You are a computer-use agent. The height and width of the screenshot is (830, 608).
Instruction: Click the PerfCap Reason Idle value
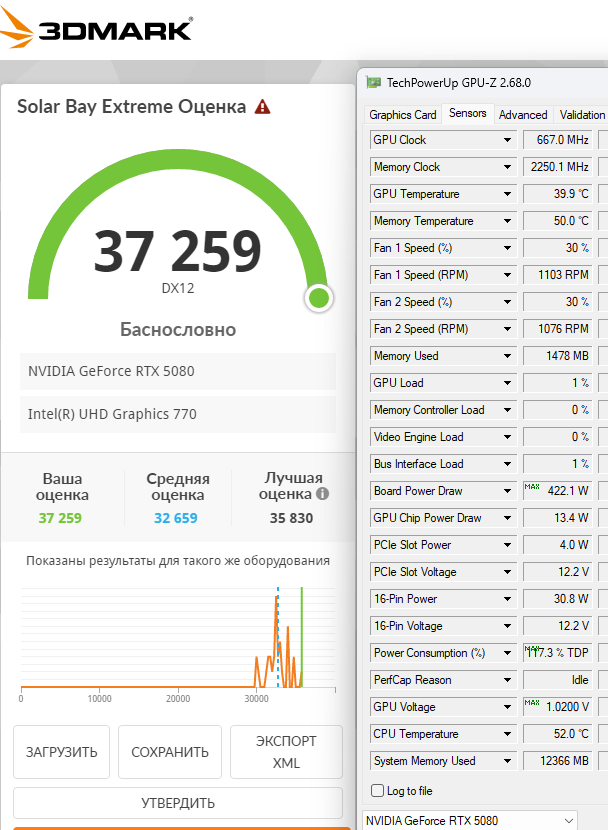point(557,680)
